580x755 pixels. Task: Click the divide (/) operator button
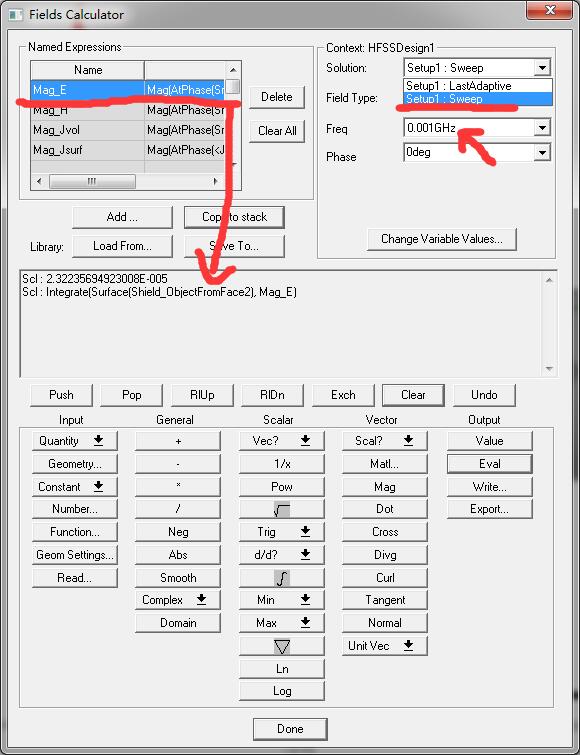(x=178, y=509)
